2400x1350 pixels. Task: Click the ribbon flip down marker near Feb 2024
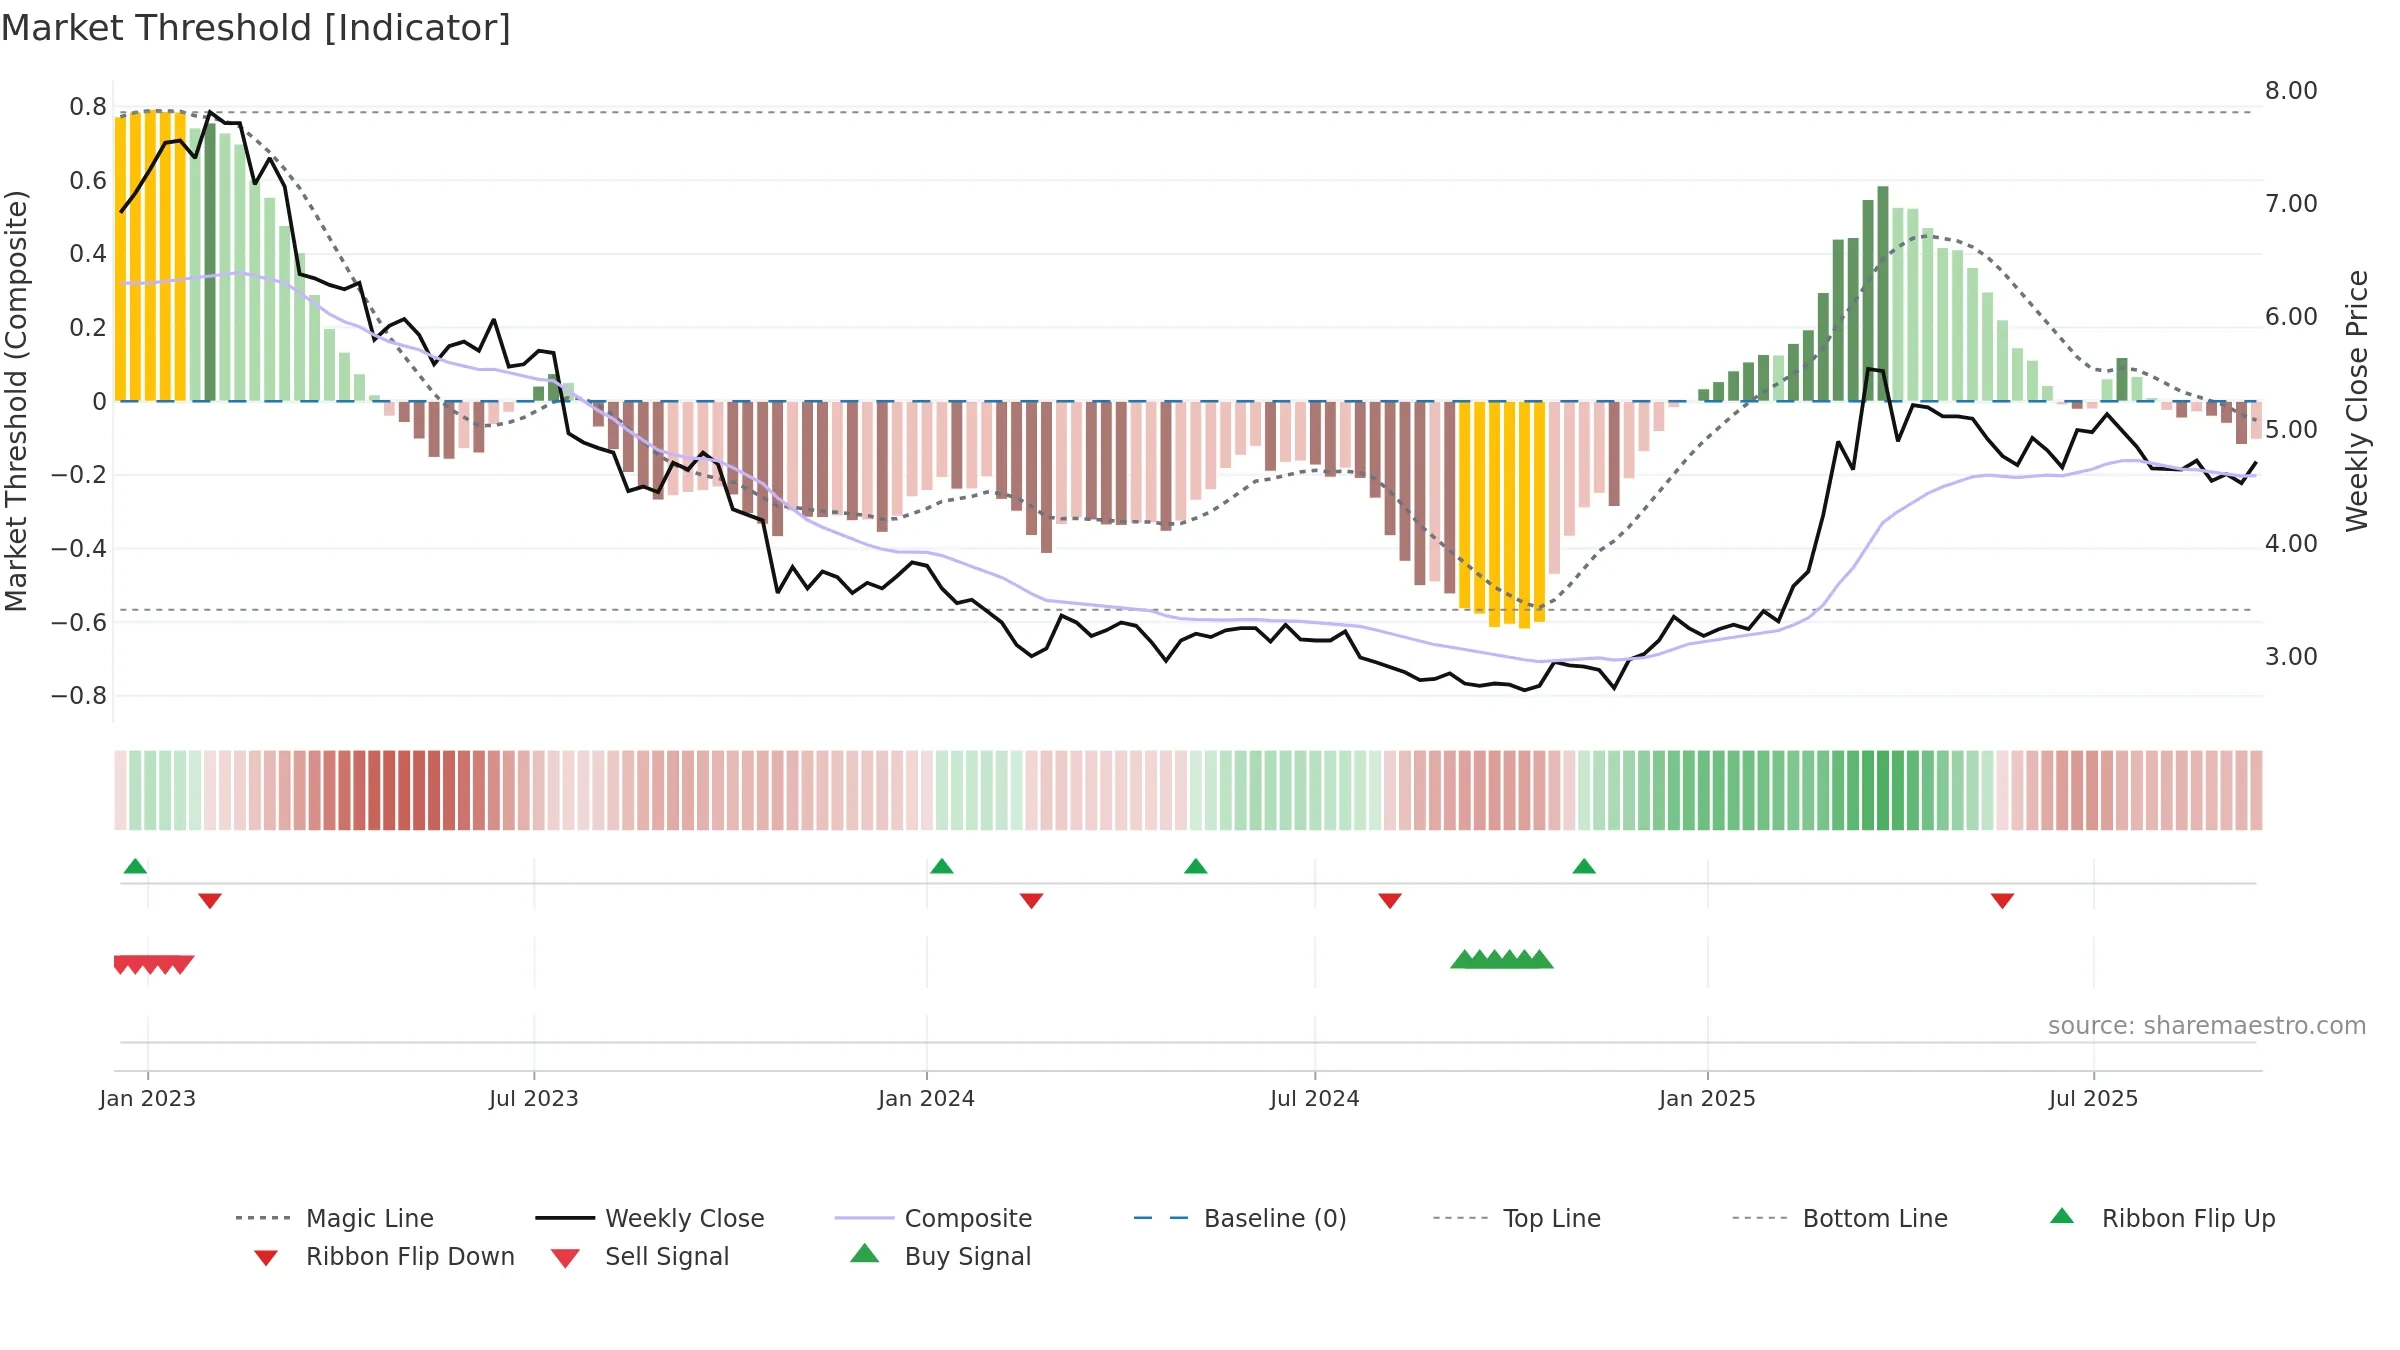(1032, 901)
